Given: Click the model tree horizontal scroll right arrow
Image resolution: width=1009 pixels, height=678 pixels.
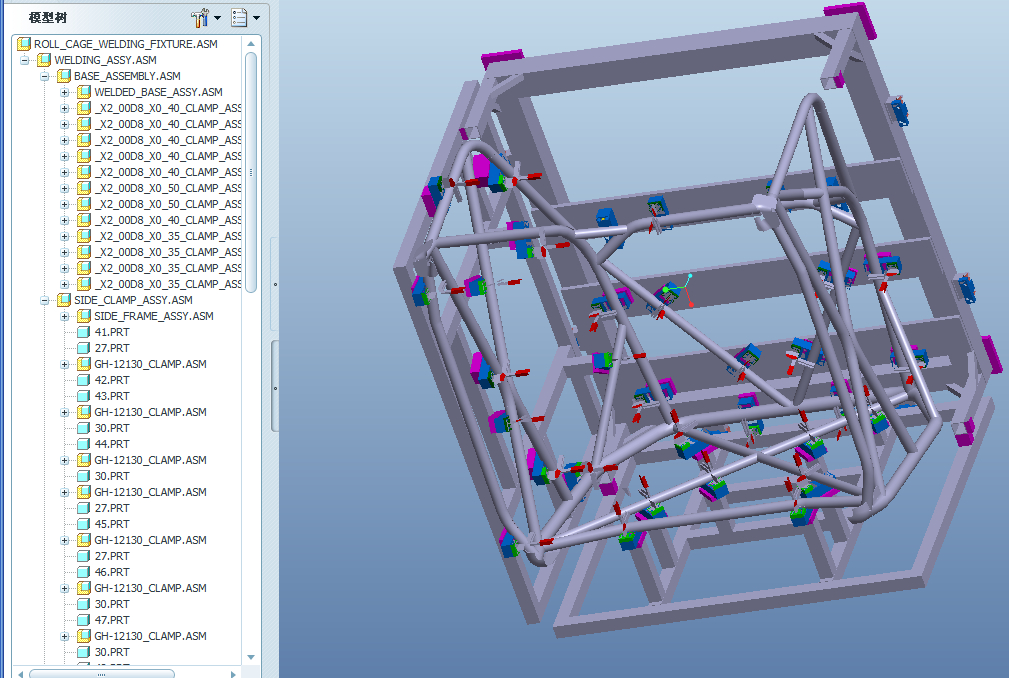Looking at the screenshot, I should [233, 674].
